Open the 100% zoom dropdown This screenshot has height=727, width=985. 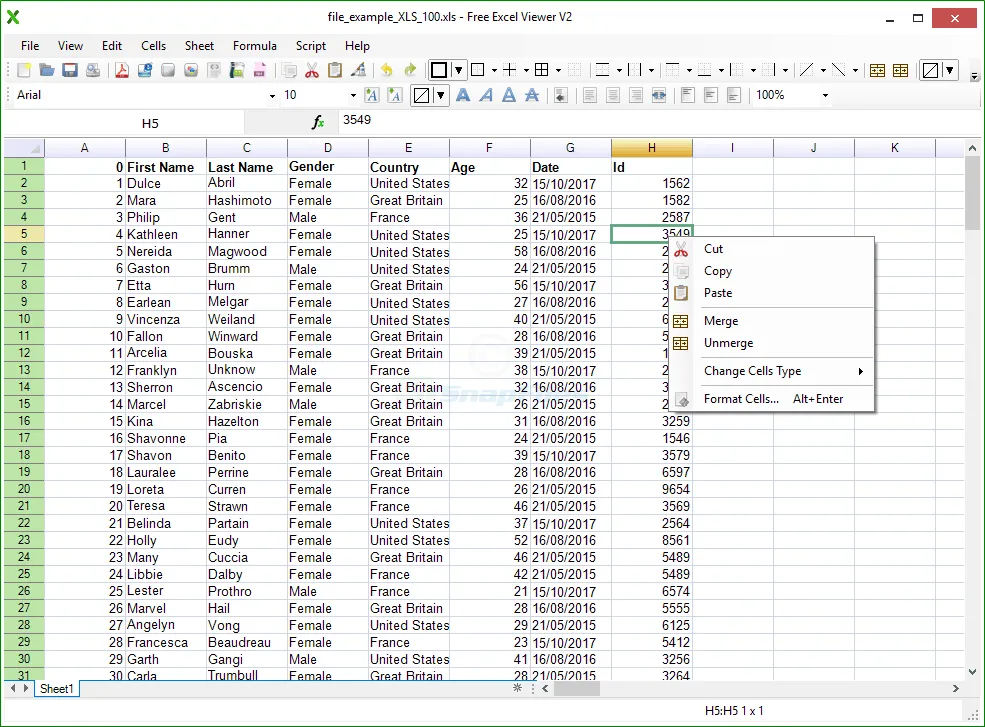point(825,96)
